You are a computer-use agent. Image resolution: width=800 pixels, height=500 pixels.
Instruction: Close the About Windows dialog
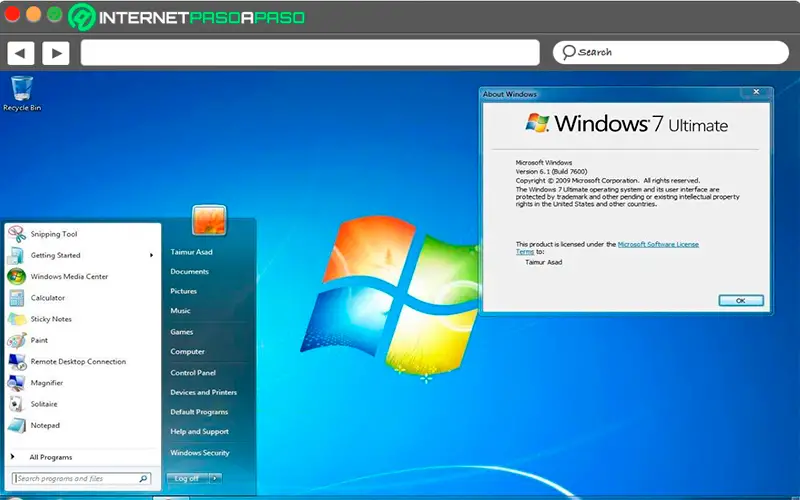pyautogui.click(x=756, y=92)
